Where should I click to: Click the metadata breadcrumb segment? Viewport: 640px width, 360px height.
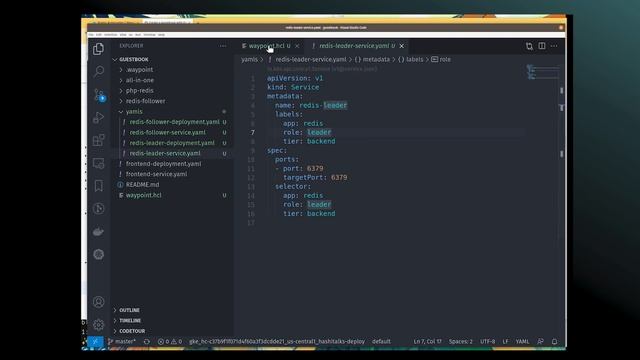click(x=372, y=60)
